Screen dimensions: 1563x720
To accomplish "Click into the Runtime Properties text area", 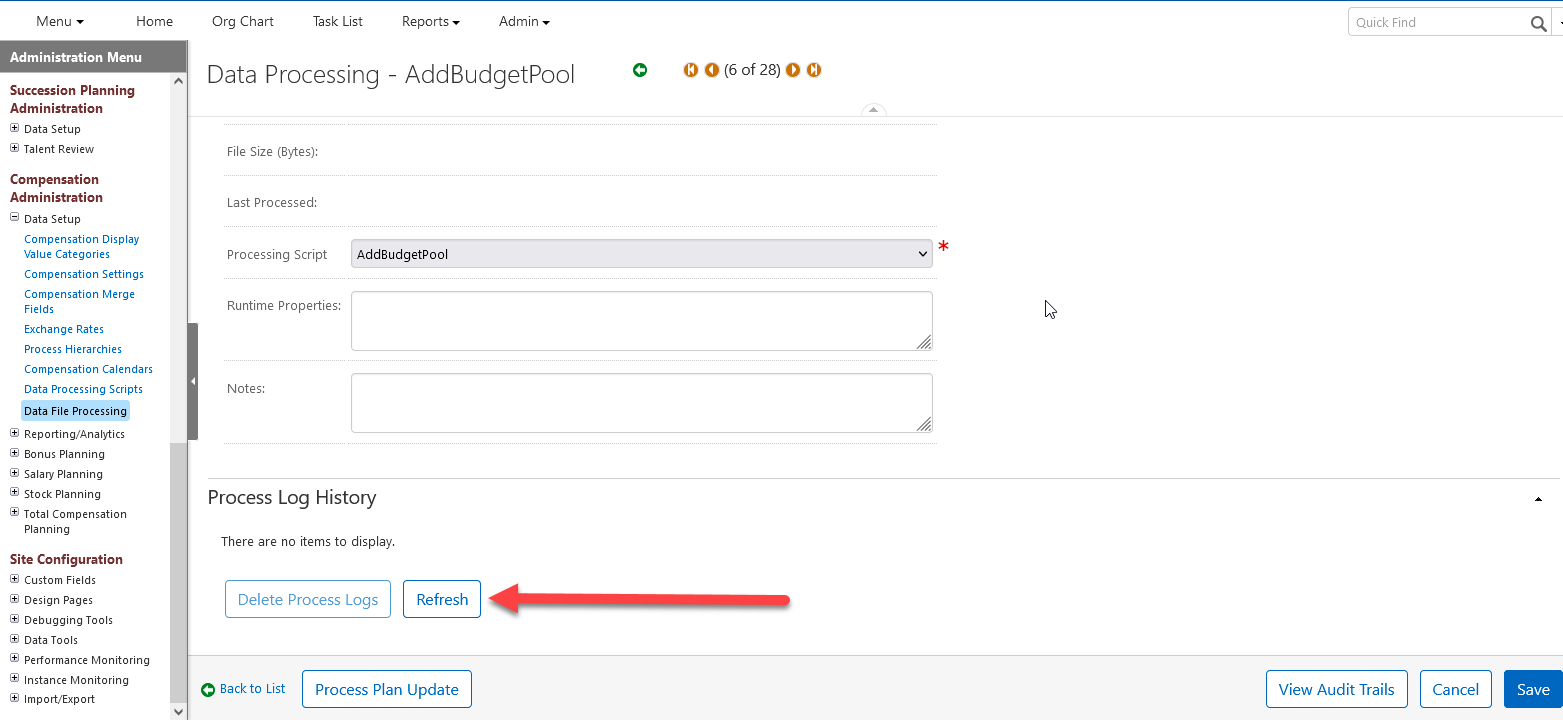I will coord(642,321).
